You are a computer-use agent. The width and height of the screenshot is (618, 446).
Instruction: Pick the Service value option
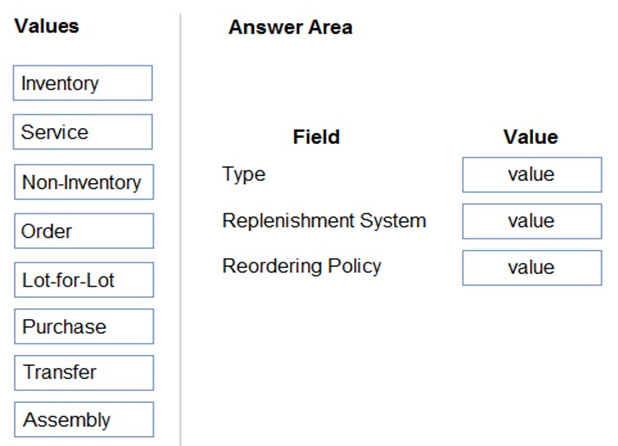[x=82, y=132]
